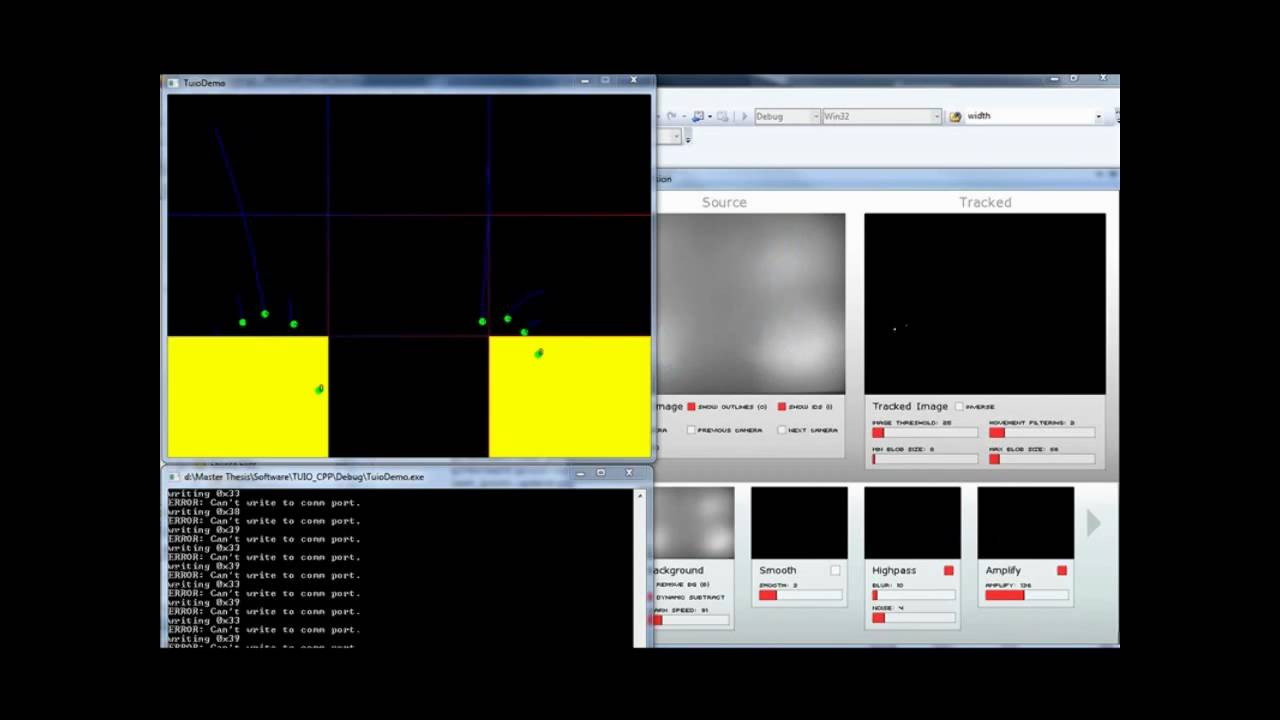Adjust the Amplify level slider
This screenshot has width=1280, height=720.
click(x=1027, y=595)
